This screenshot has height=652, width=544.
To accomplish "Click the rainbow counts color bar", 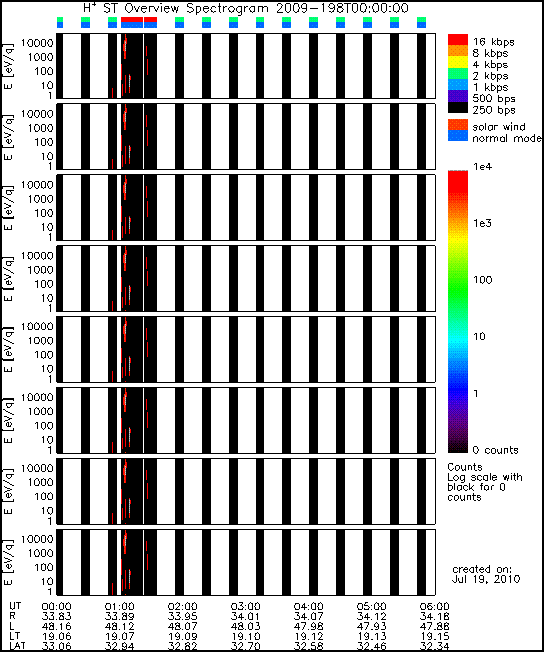I will point(457,311).
